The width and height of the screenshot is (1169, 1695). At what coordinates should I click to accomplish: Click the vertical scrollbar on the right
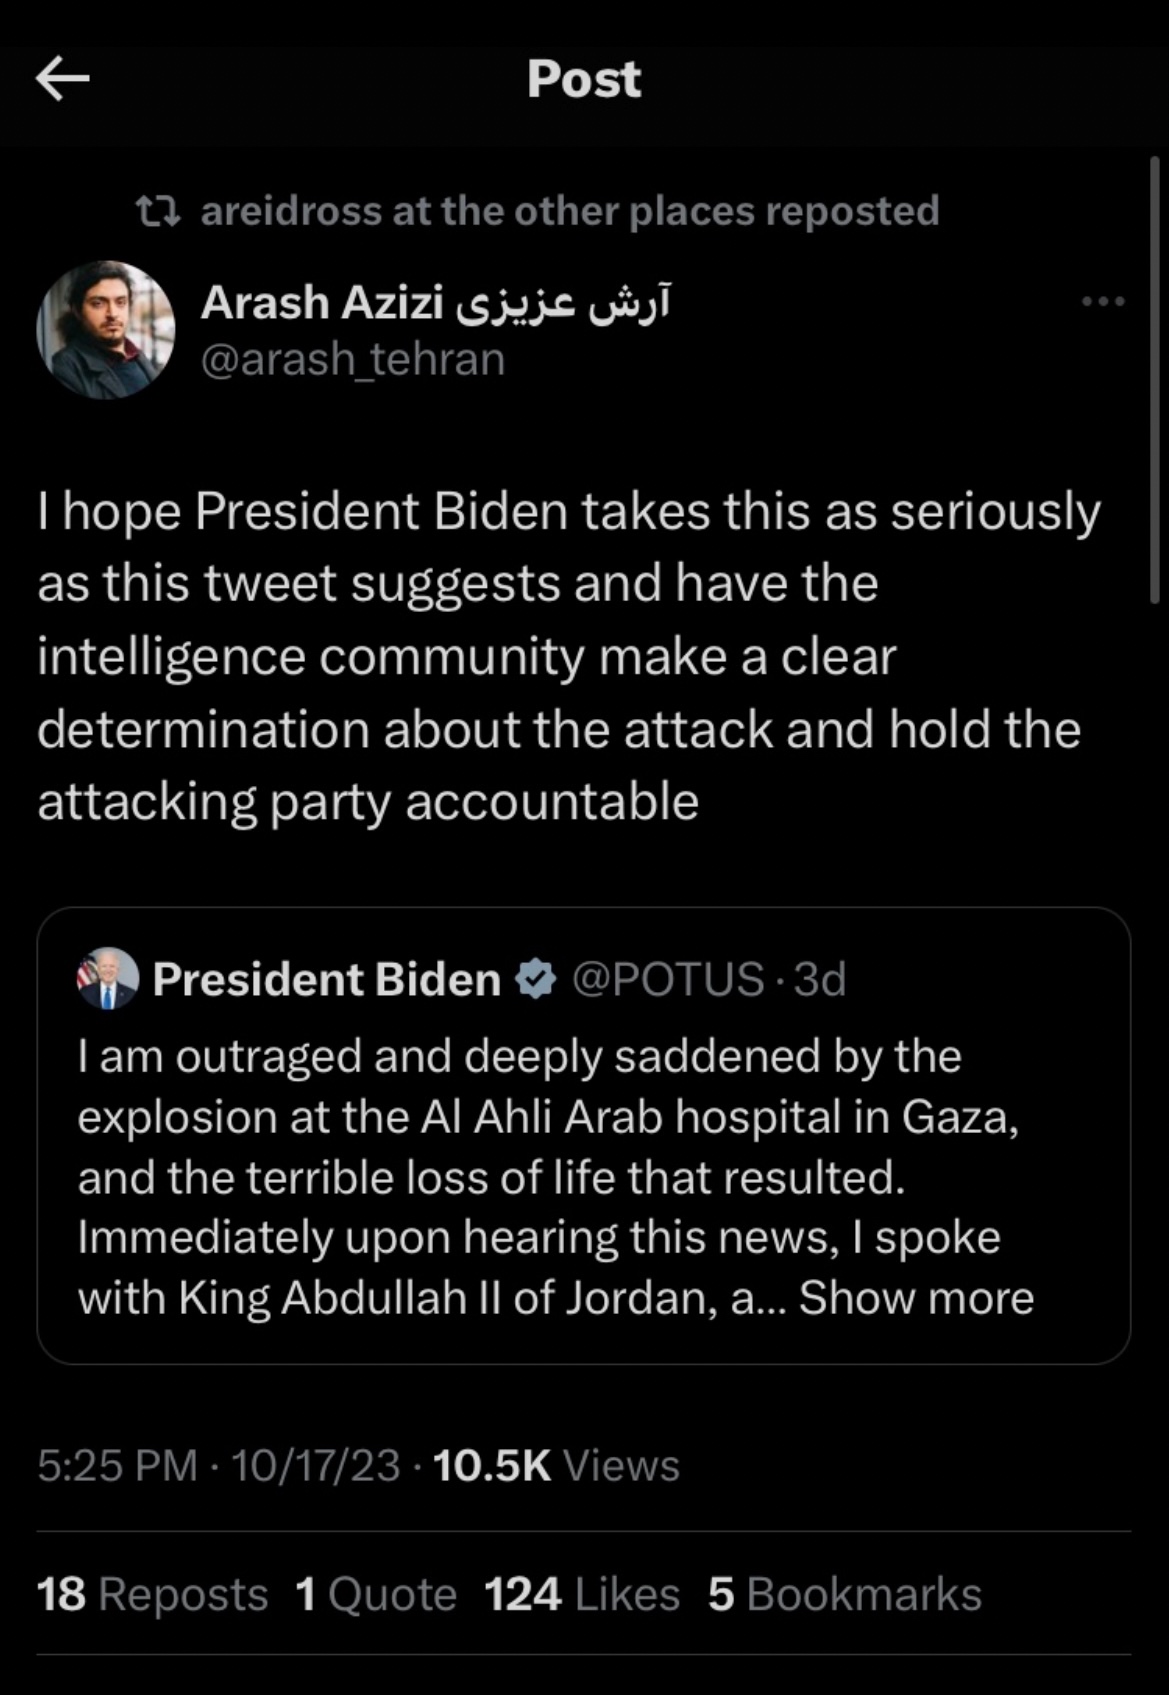point(1154,380)
